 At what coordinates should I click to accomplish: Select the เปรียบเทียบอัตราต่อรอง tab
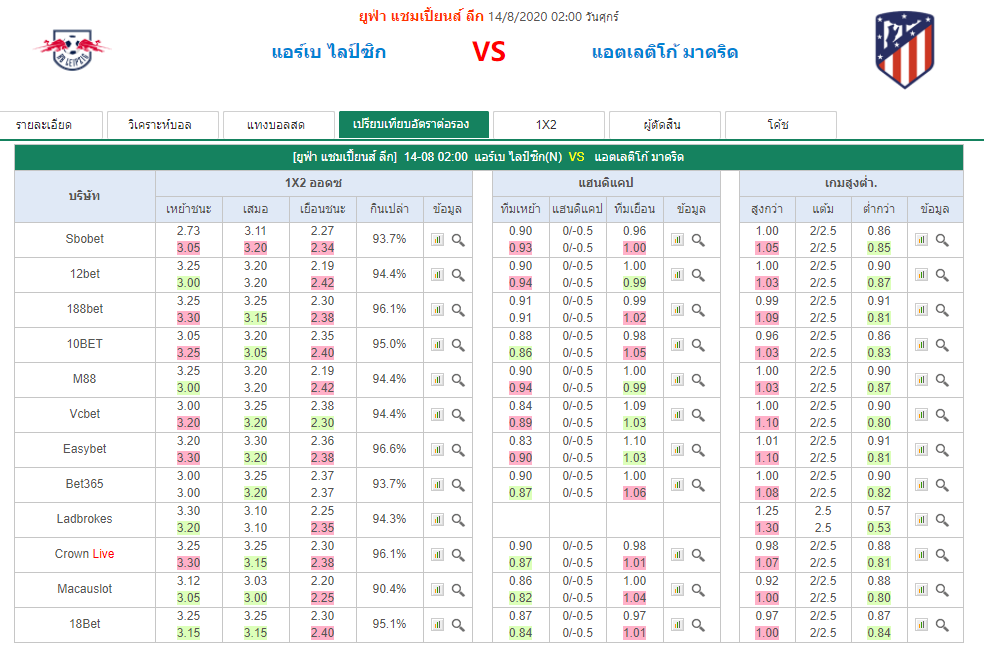coord(414,124)
